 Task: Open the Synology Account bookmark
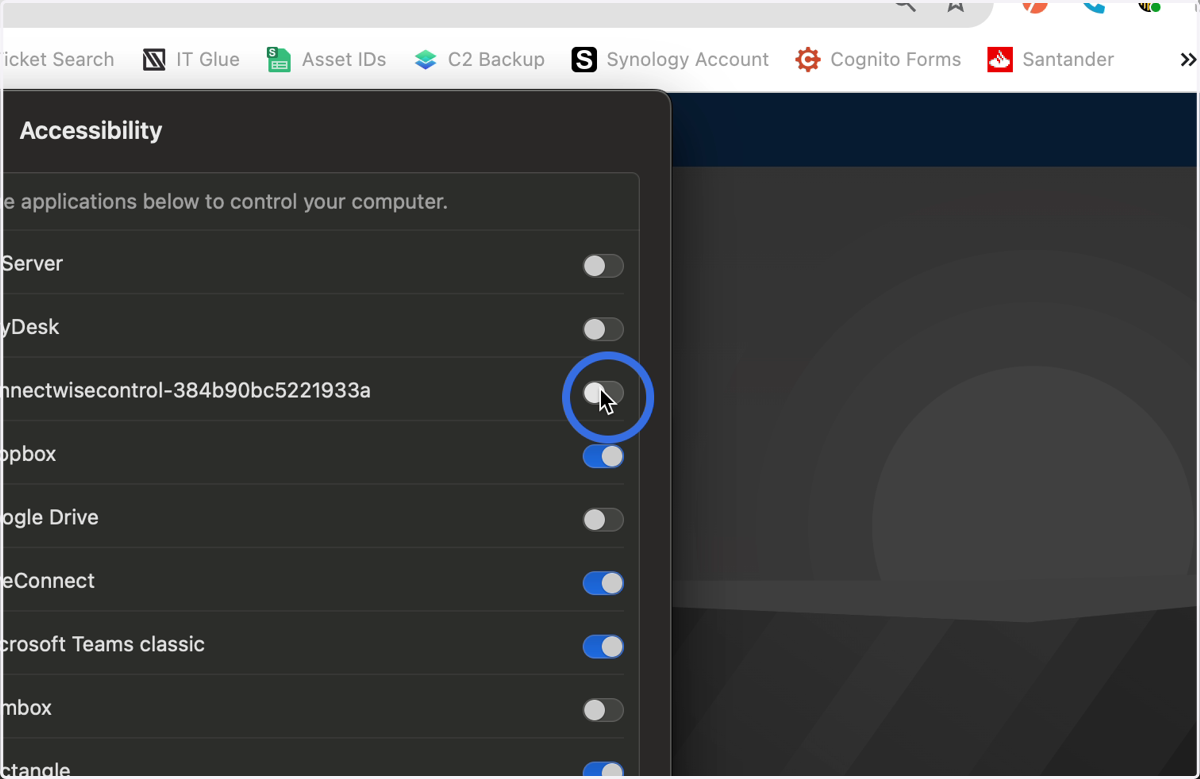coord(670,60)
